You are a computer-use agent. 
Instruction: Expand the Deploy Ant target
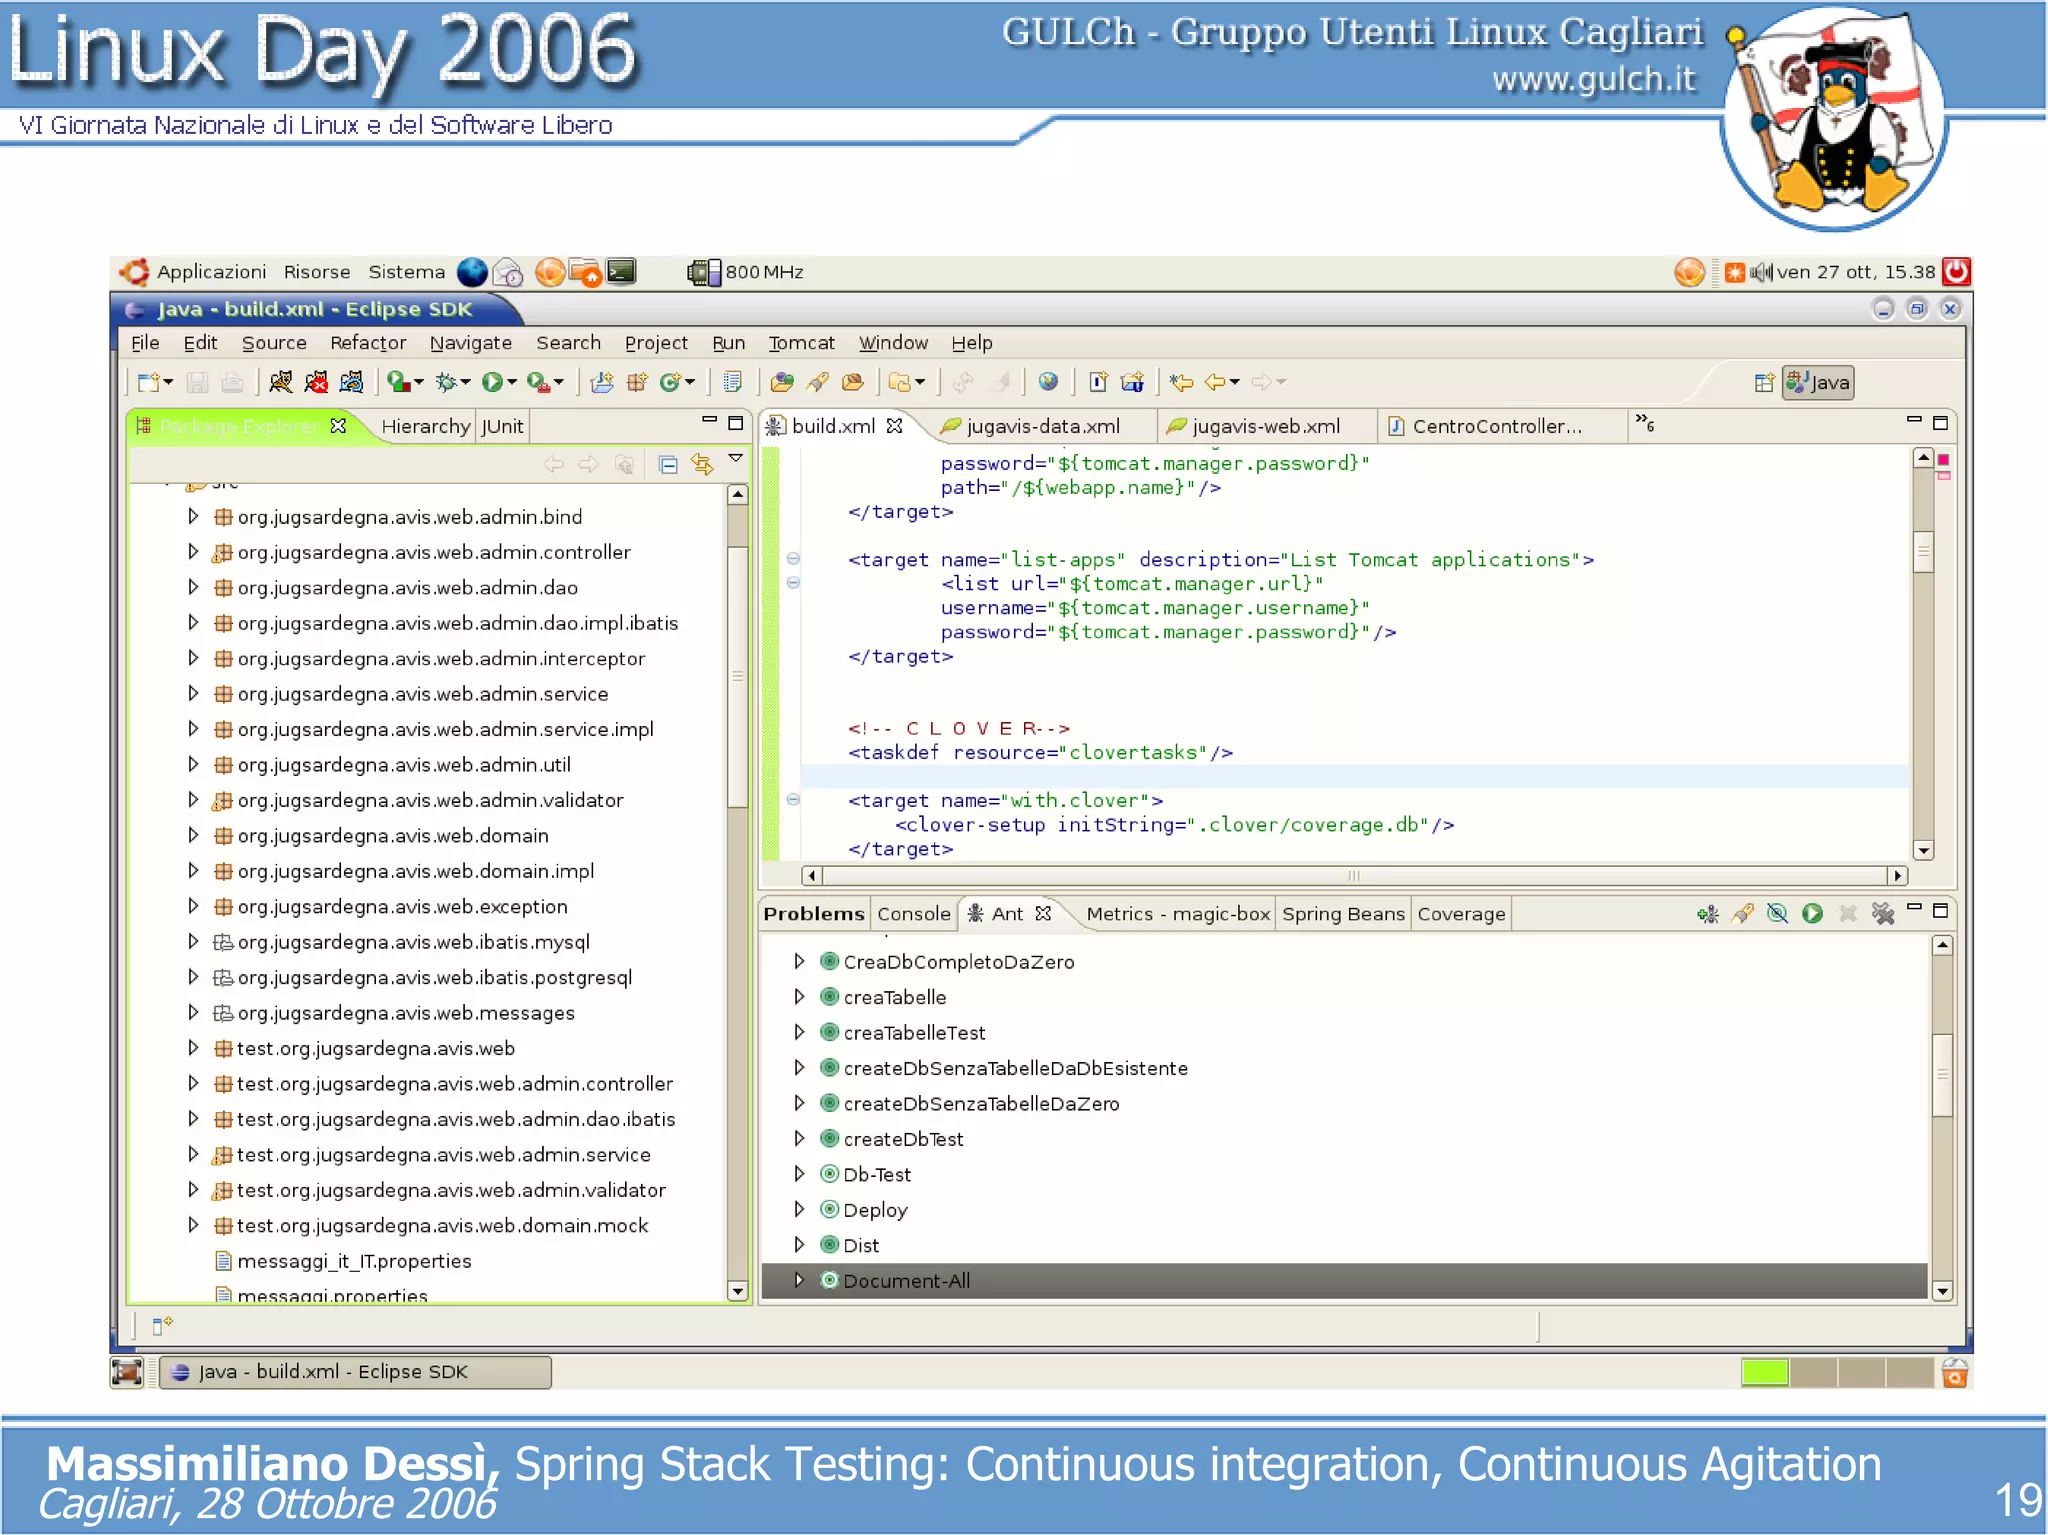799,1210
